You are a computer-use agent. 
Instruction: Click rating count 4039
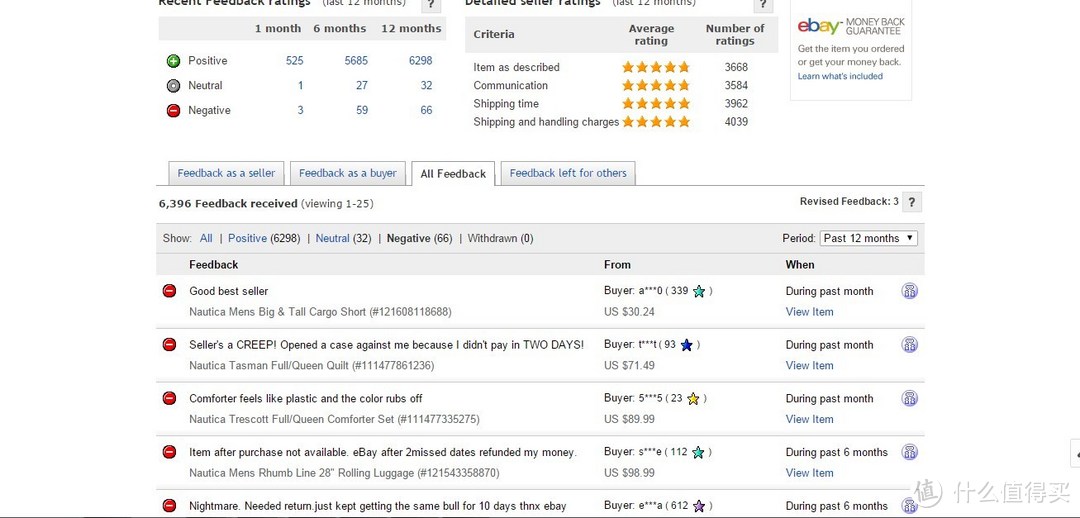coord(736,122)
